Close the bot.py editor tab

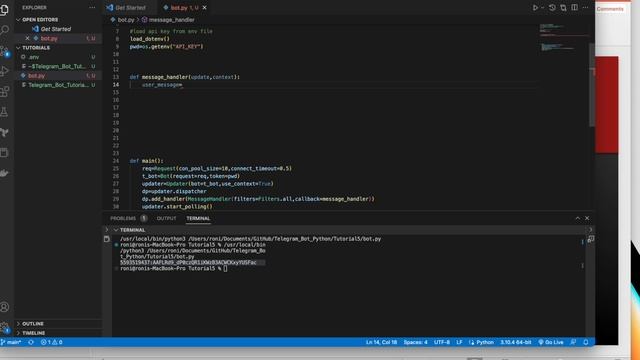(x=204, y=7)
